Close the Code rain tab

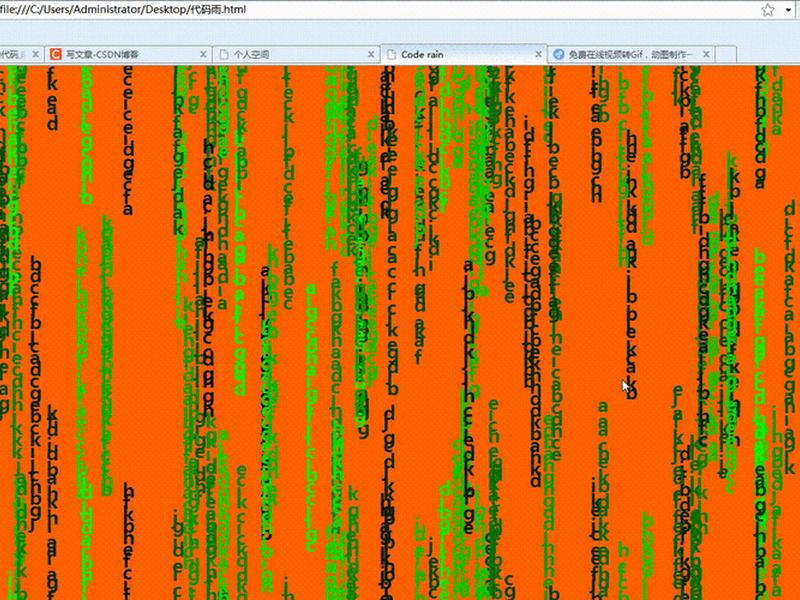tap(538, 54)
